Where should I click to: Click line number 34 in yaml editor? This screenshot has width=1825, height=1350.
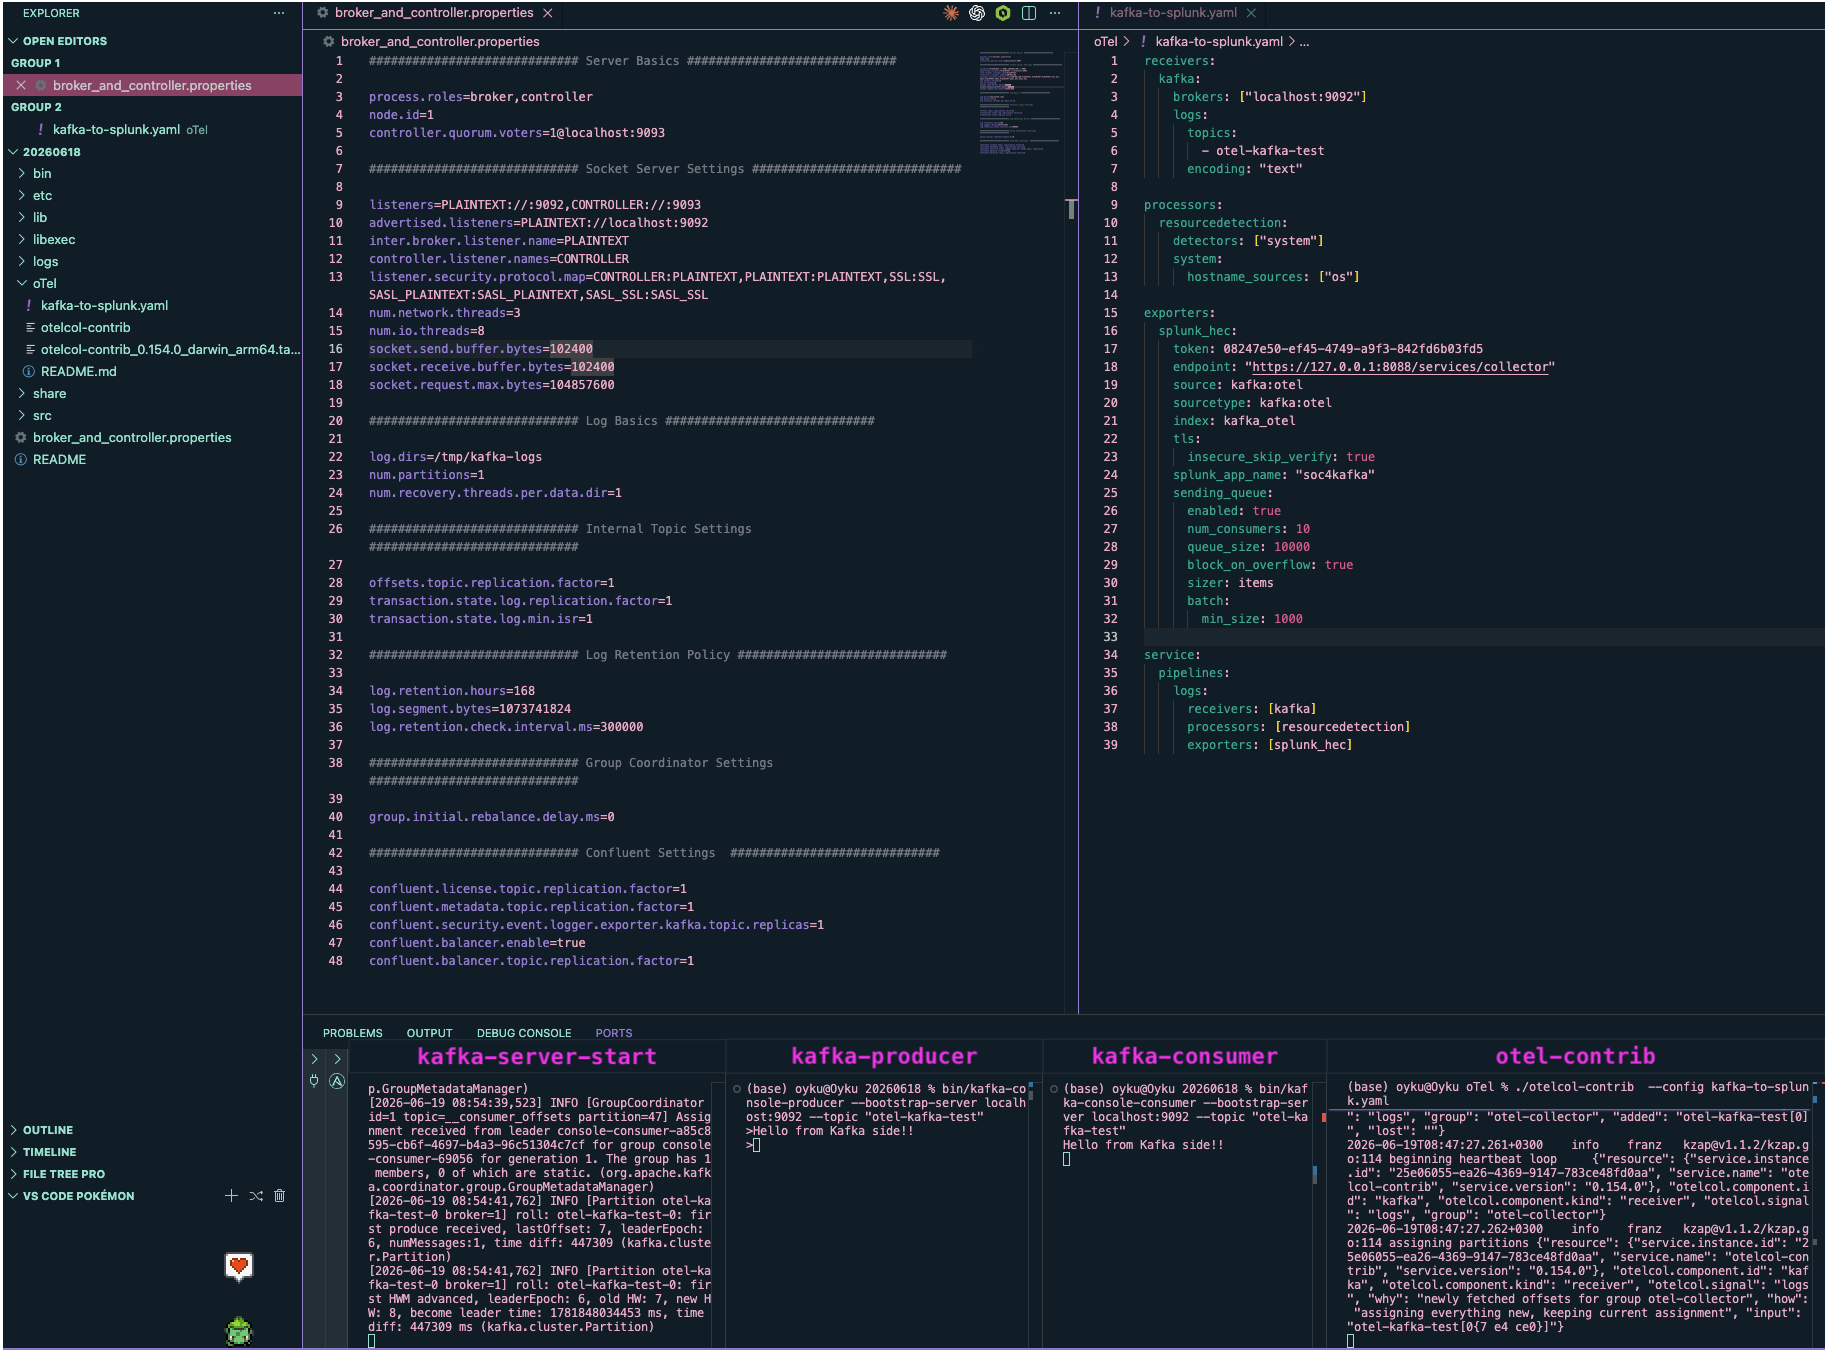click(x=1110, y=655)
